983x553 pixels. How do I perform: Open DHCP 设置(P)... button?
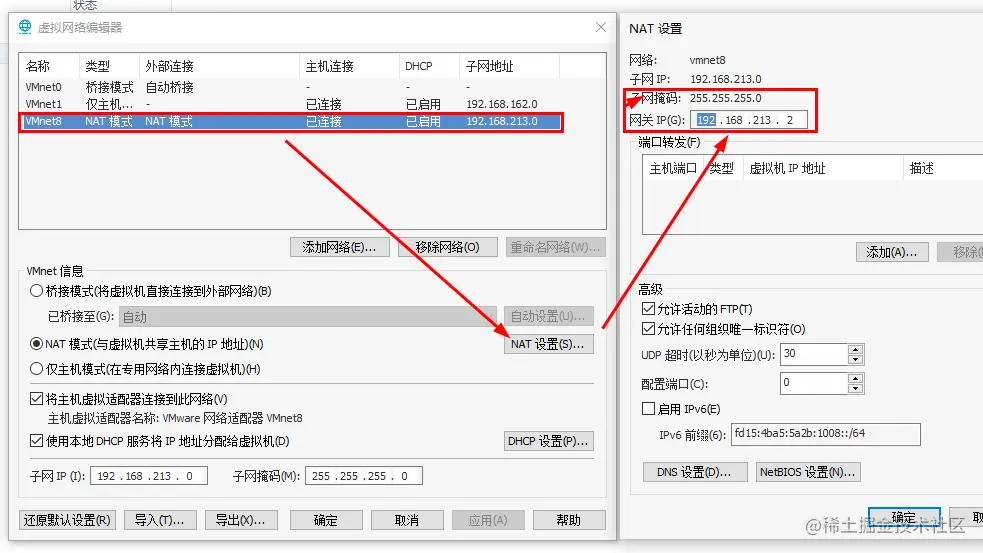pos(549,441)
